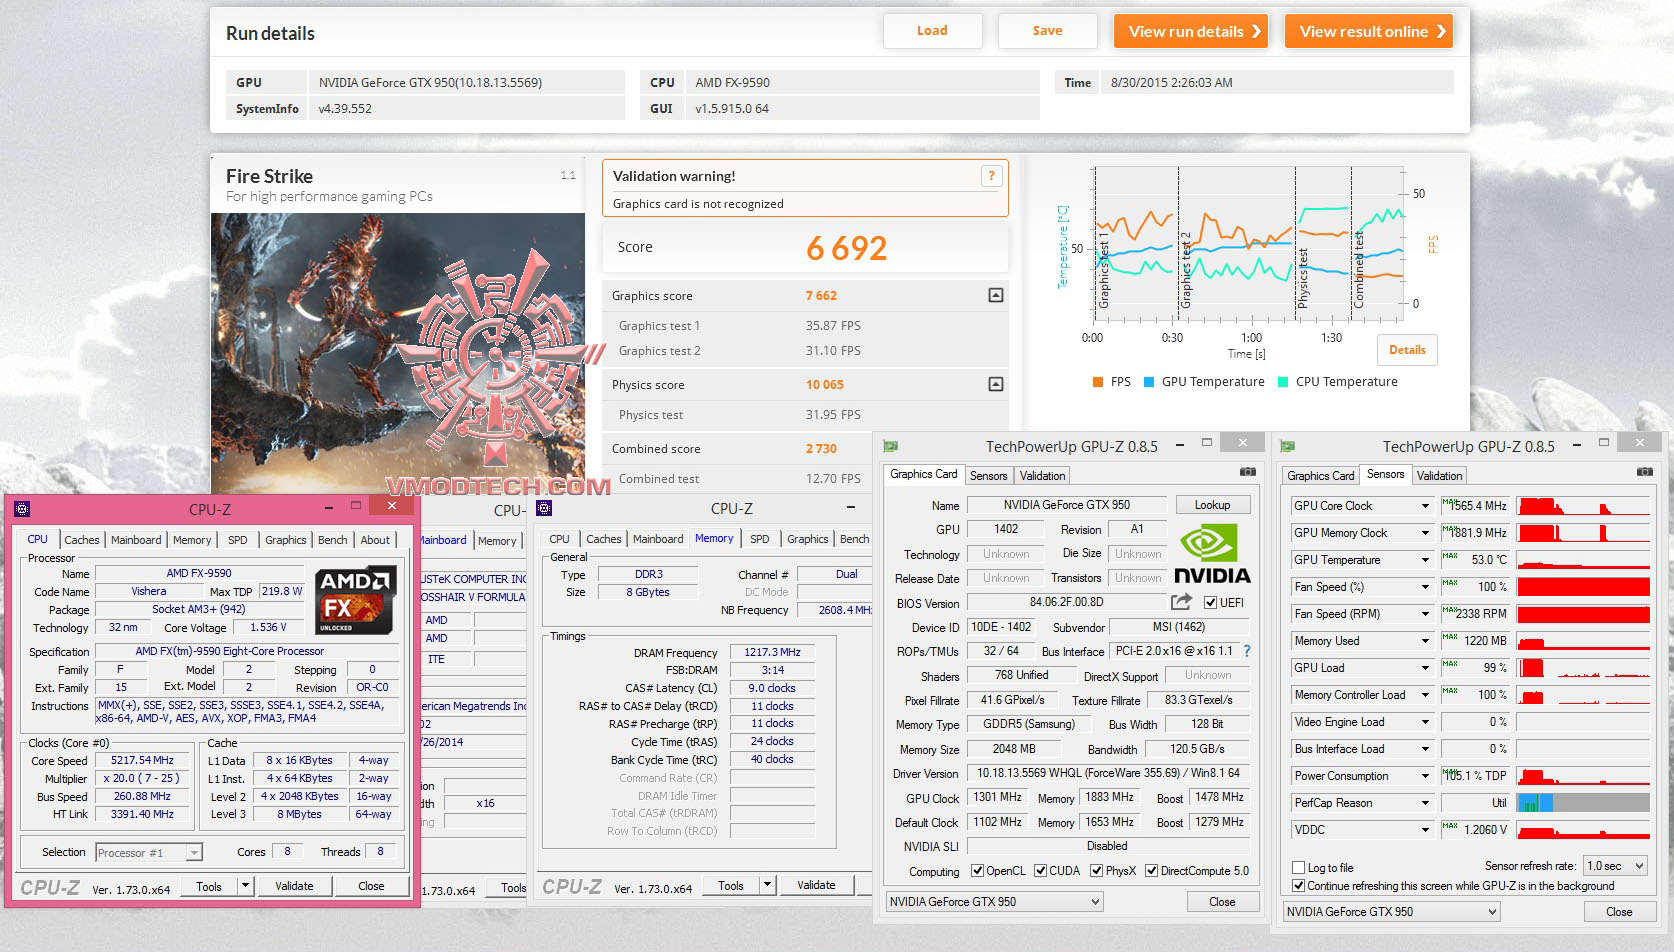Click the PerfCap Reason colored bar graph
This screenshot has width=1674, height=952.
1583,803
